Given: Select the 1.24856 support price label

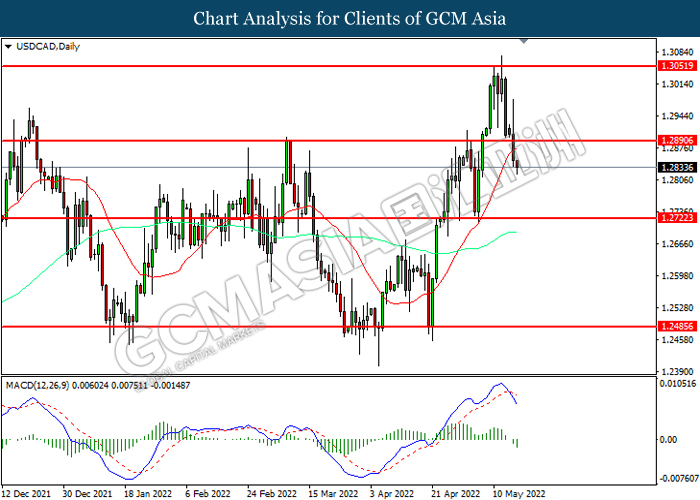Looking at the screenshot, I should tap(677, 326).
